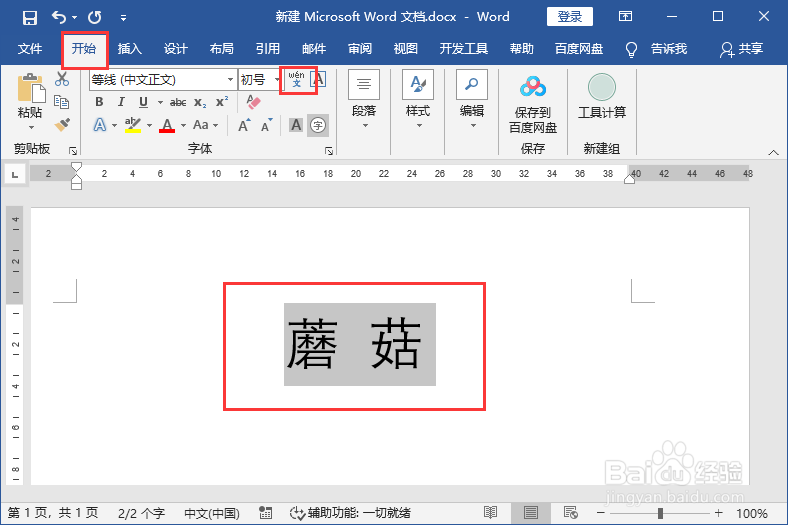
Task: Click the ruler tab selector L
Action: 15,174
